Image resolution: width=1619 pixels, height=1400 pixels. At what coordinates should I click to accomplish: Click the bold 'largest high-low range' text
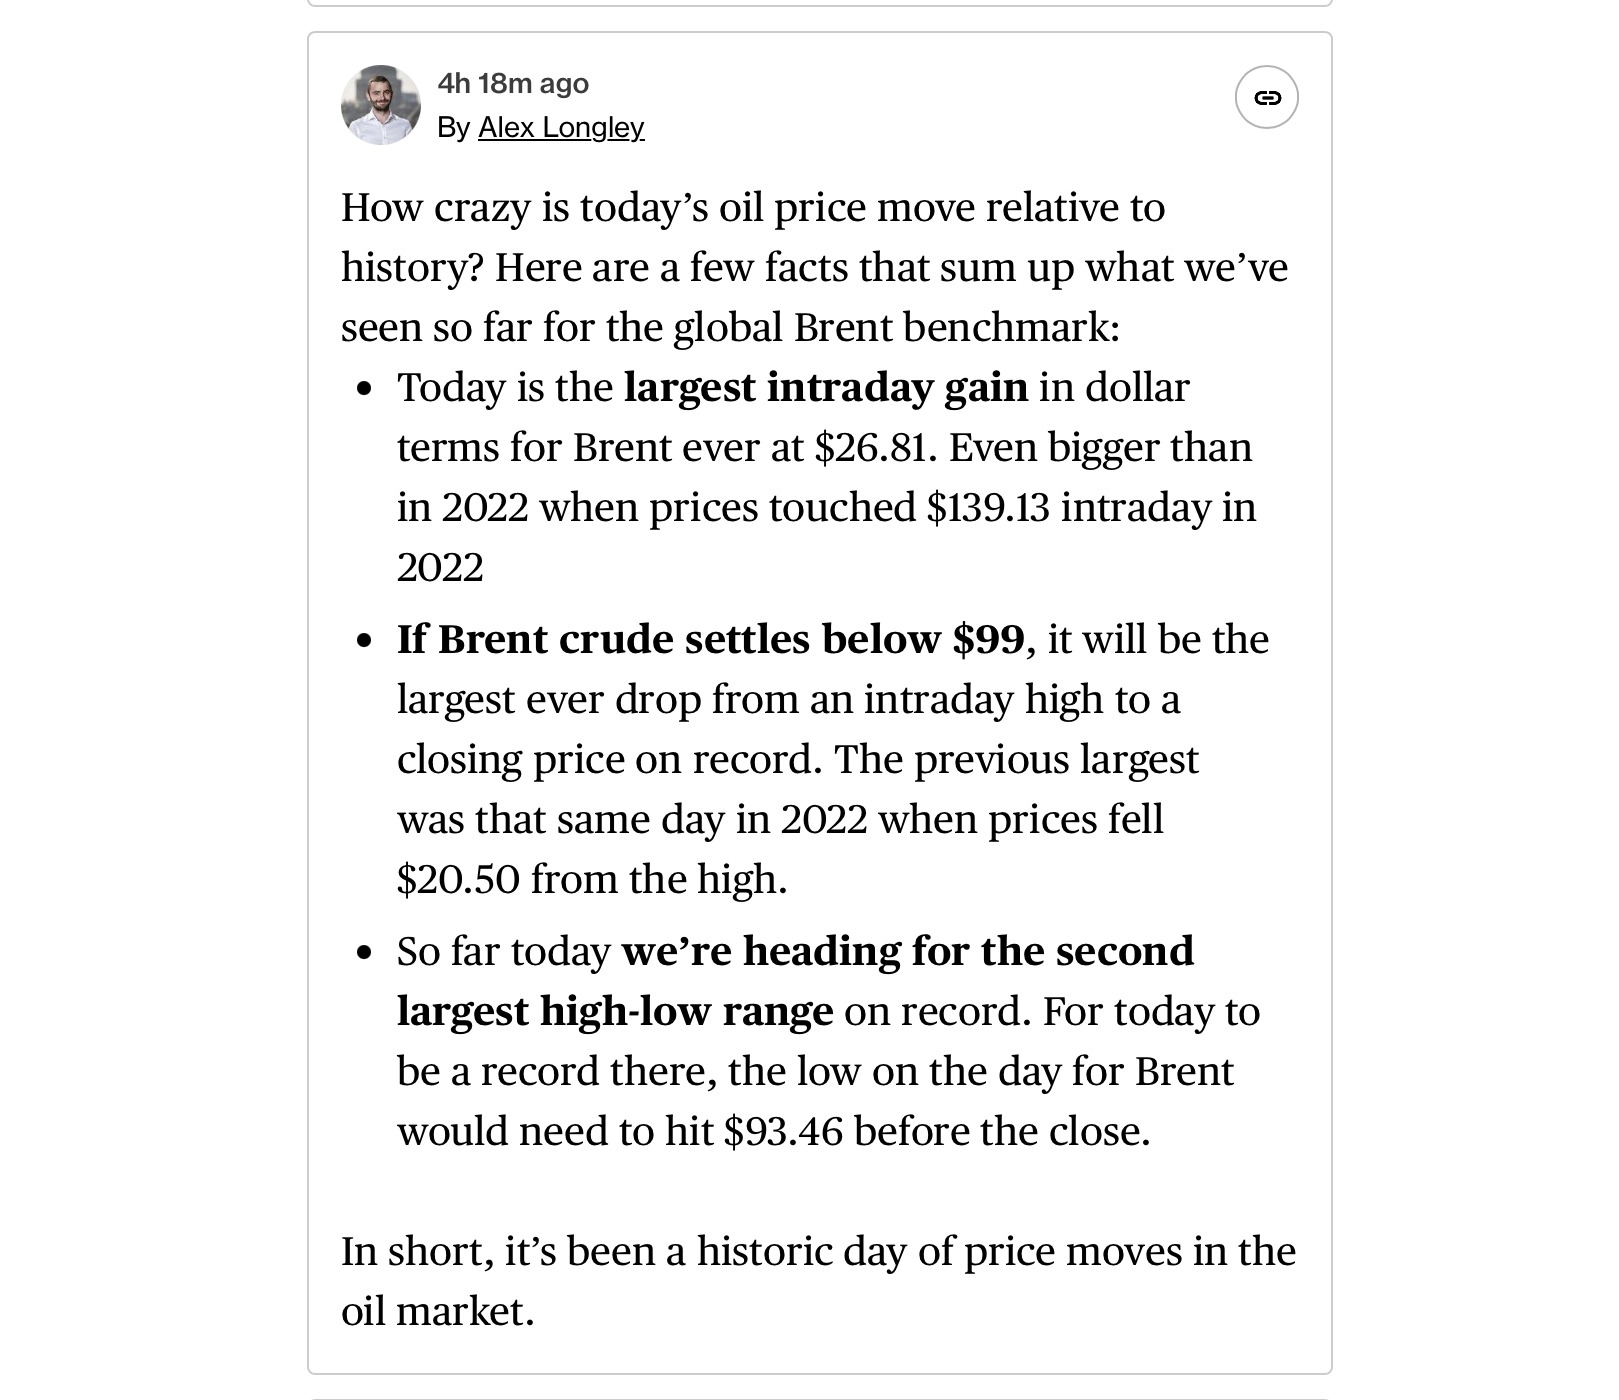point(614,1011)
